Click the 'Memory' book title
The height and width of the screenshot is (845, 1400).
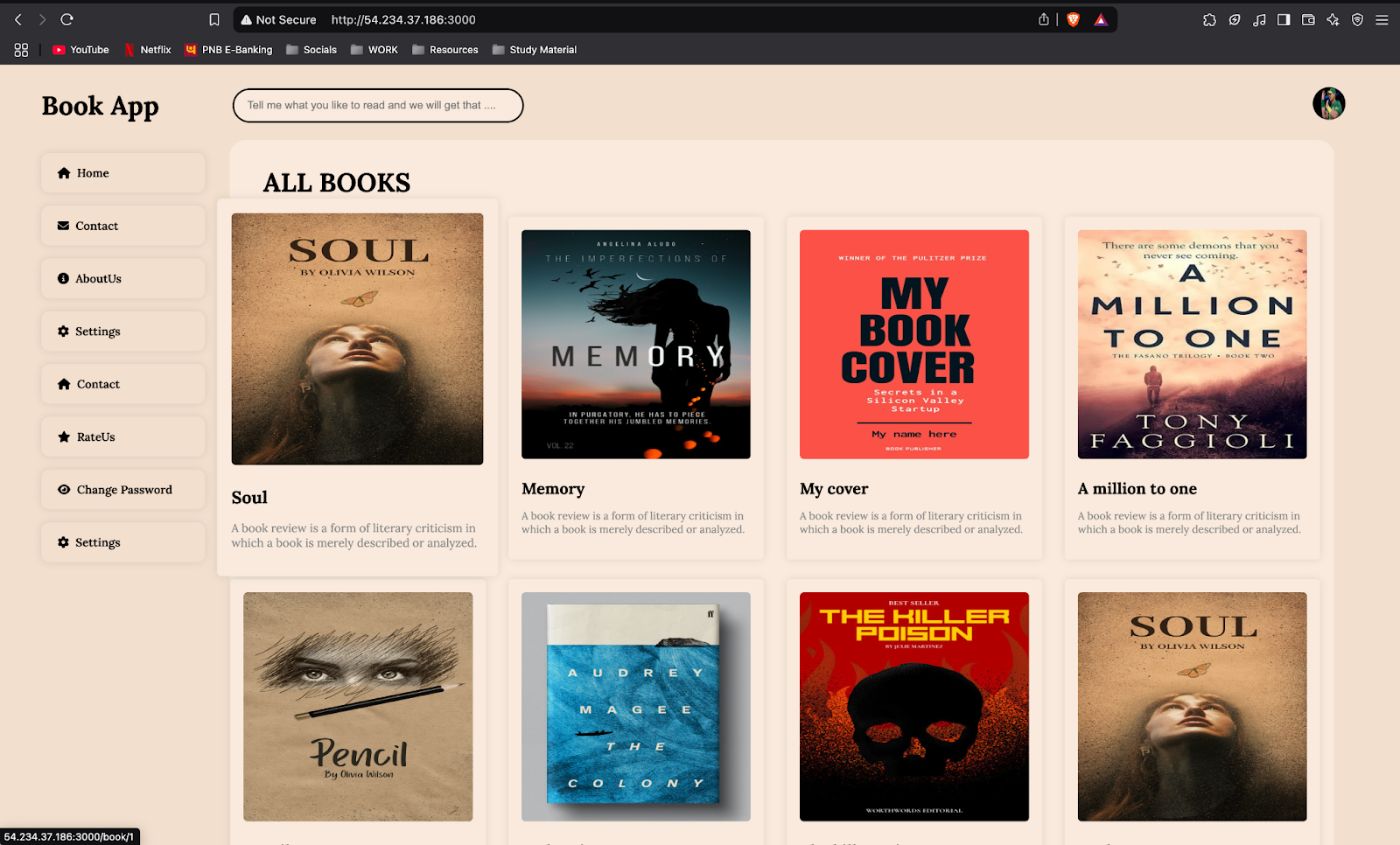tap(553, 489)
